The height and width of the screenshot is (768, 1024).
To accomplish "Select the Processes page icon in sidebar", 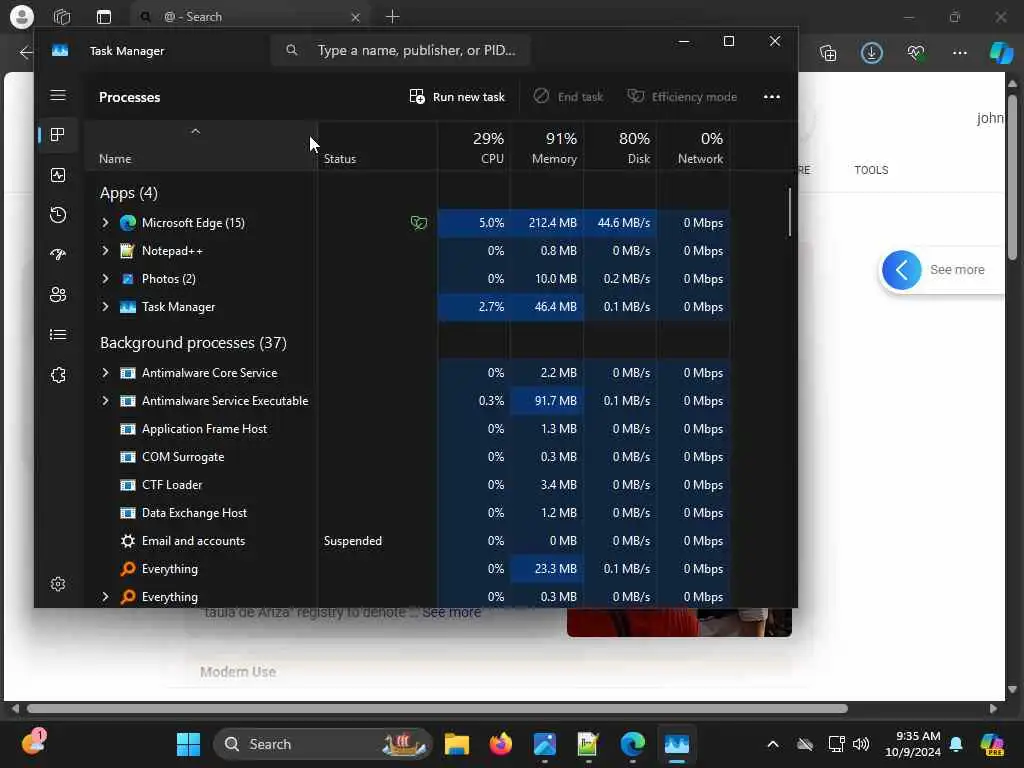I will coord(57,135).
